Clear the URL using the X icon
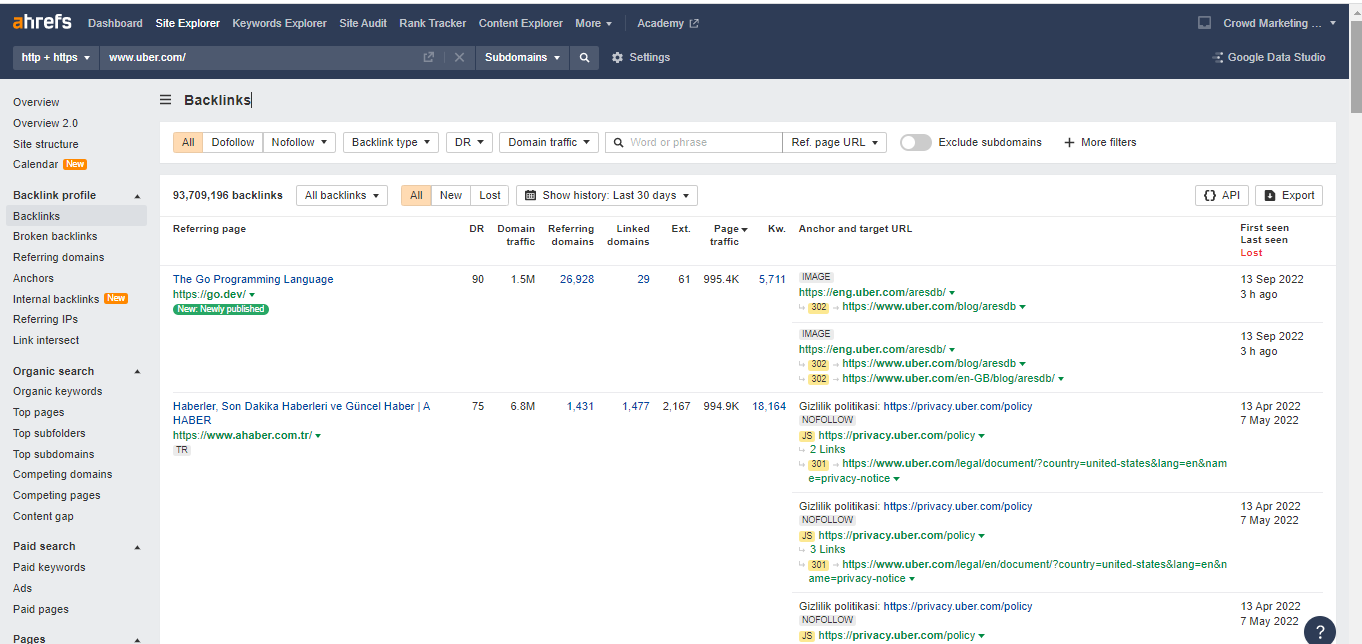This screenshot has height=644, width=1362. coord(459,57)
